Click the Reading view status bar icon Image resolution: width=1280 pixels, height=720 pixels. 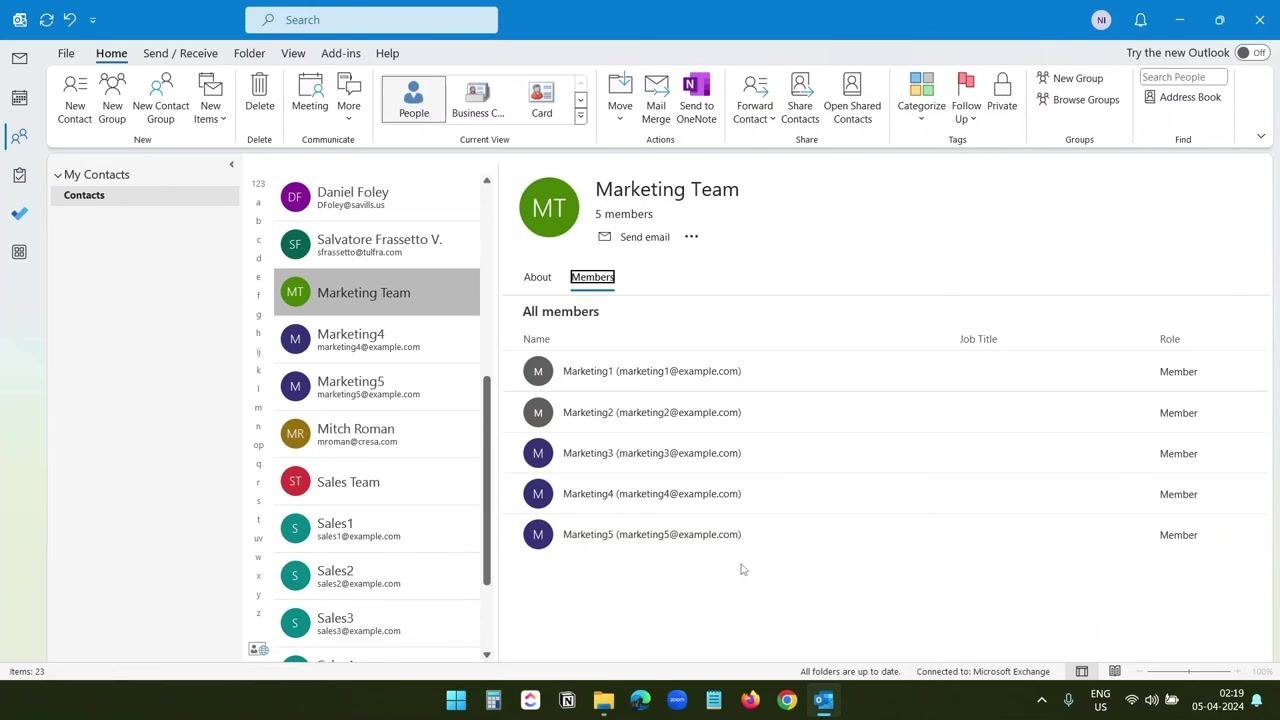point(1115,672)
